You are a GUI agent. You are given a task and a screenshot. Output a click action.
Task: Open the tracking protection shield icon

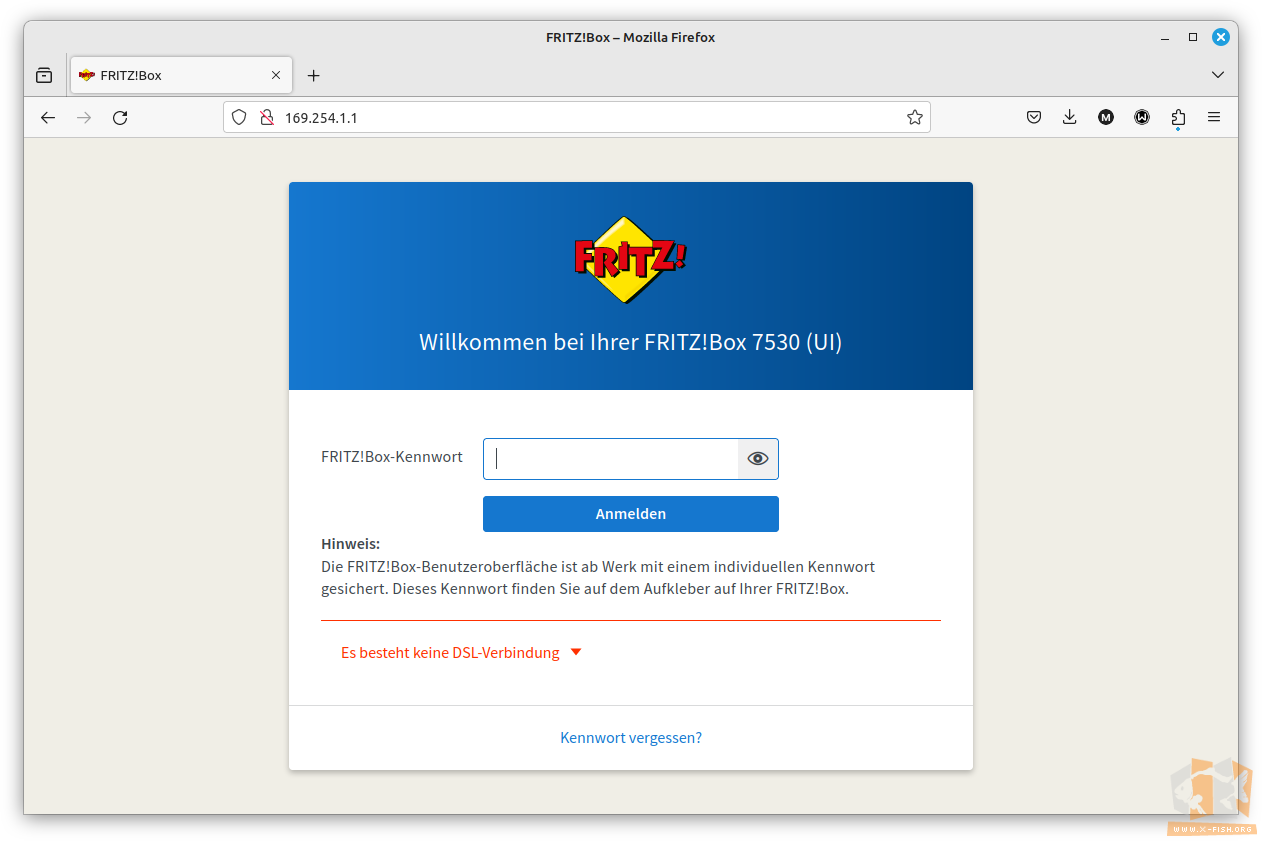(239, 117)
